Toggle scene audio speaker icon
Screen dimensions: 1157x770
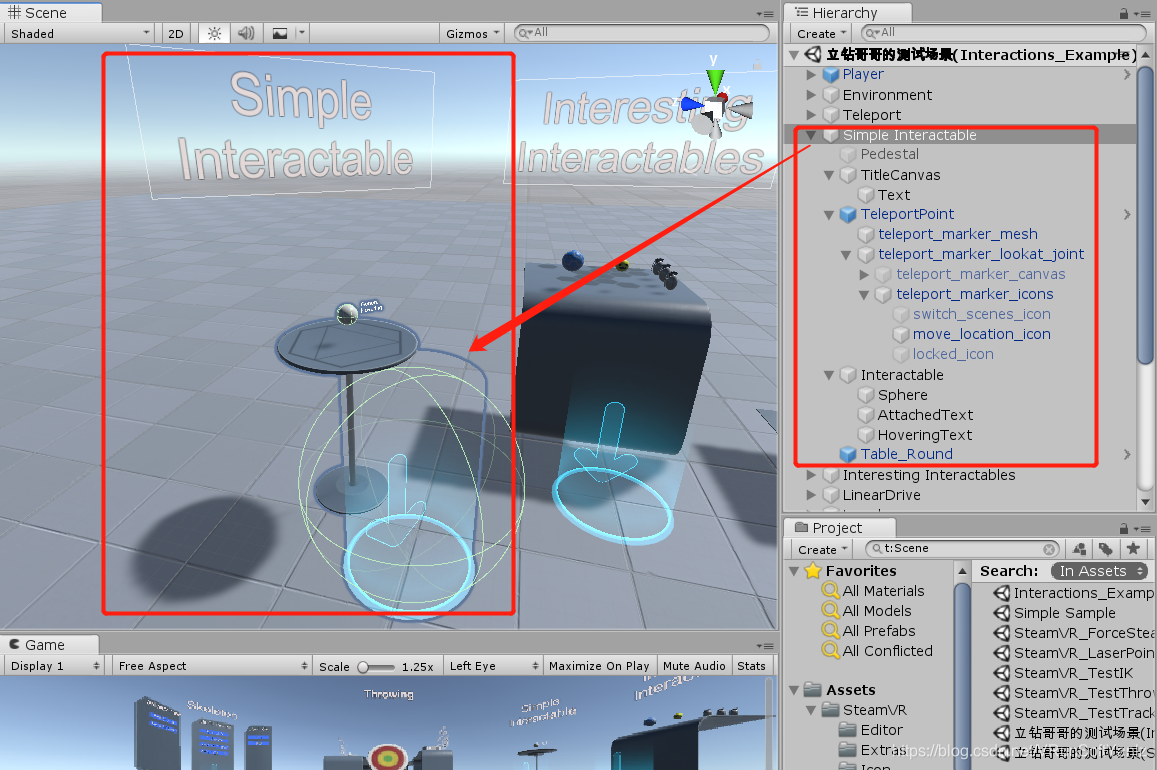click(246, 33)
